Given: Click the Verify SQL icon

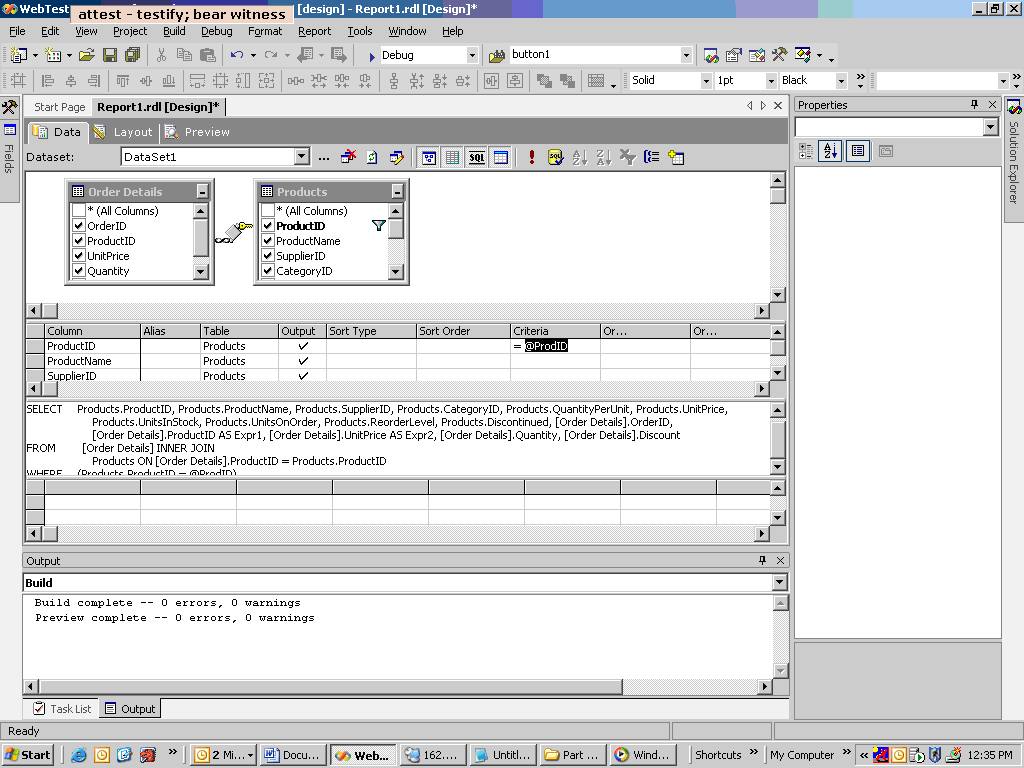Looking at the screenshot, I should coord(555,157).
